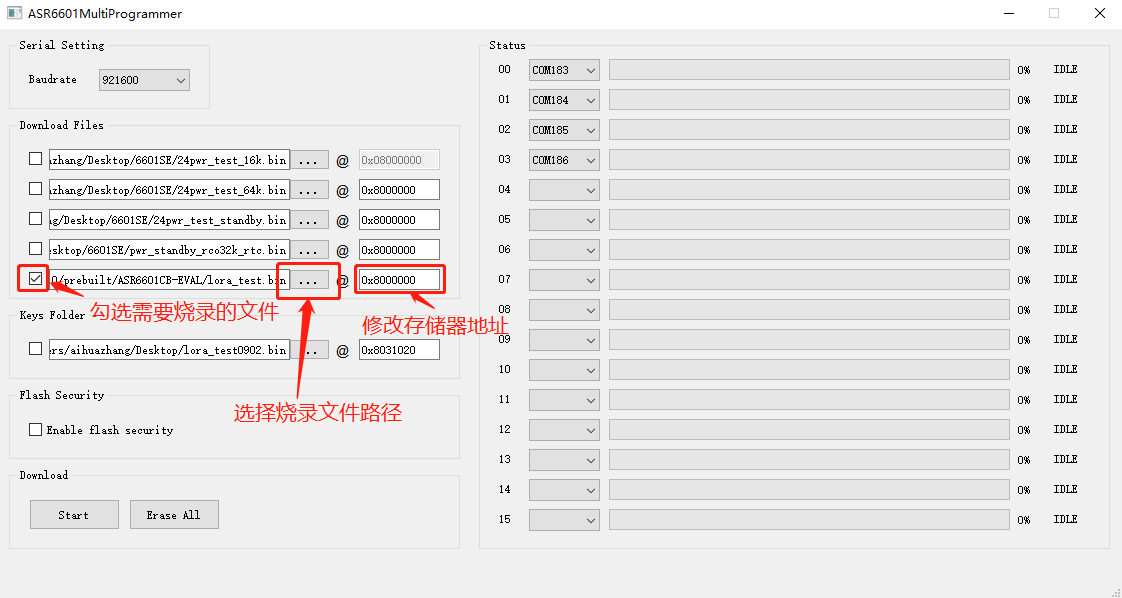
Task: Tick checkbox for pwr_standby_rco32k_rtc.bin file
Action: tap(35, 249)
